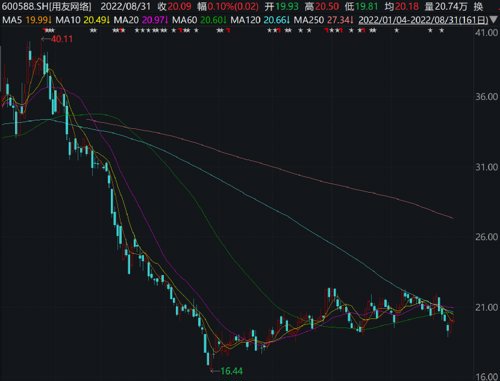Click the 40.11 high price arrow marker
Screen dimensions: 500x381
click(x=57, y=39)
